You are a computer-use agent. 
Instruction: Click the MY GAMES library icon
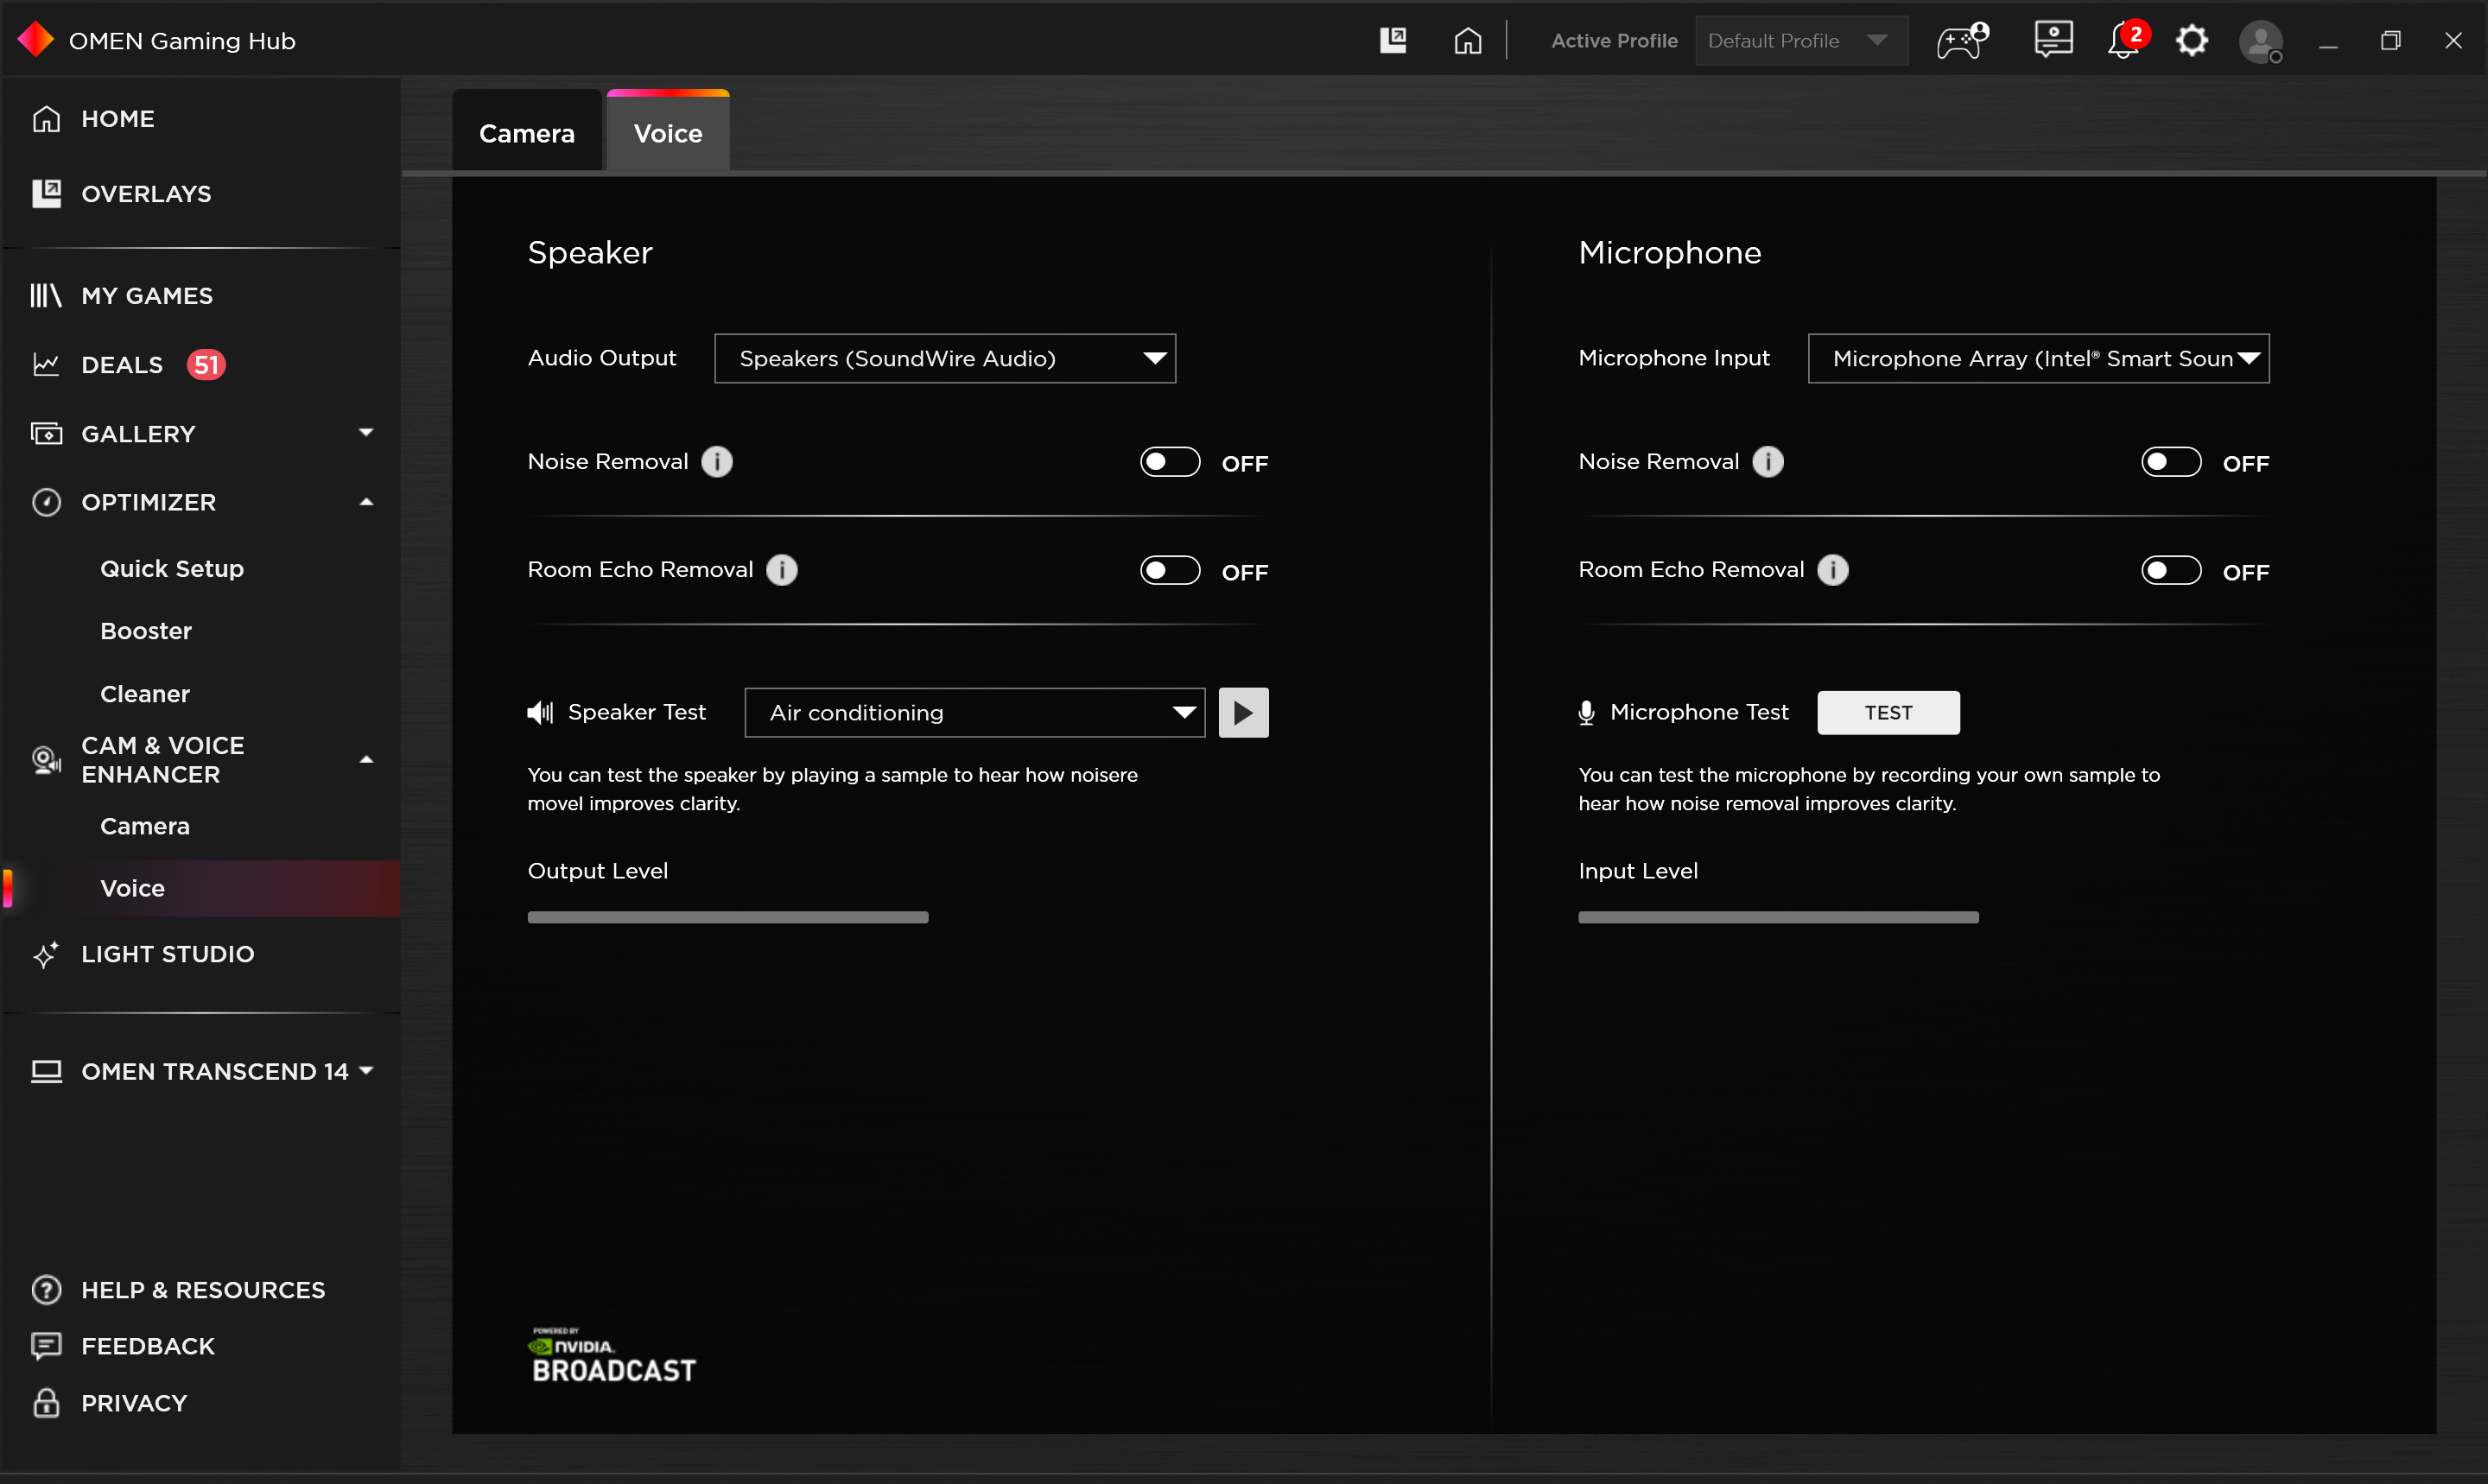click(x=47, y=295)
